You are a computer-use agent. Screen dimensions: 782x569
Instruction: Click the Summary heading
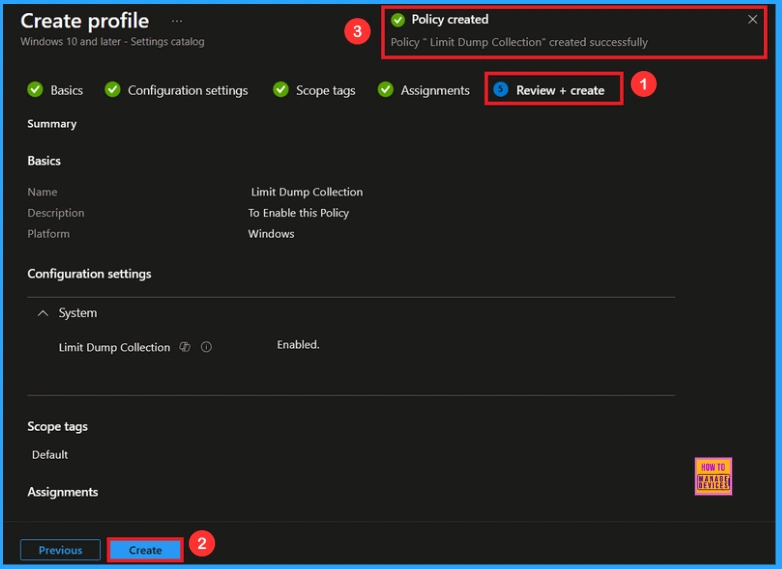(x=52, y=124)
